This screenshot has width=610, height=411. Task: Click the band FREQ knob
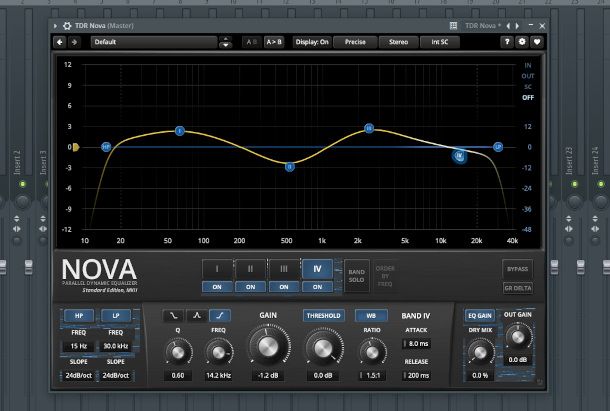point(219,352)
